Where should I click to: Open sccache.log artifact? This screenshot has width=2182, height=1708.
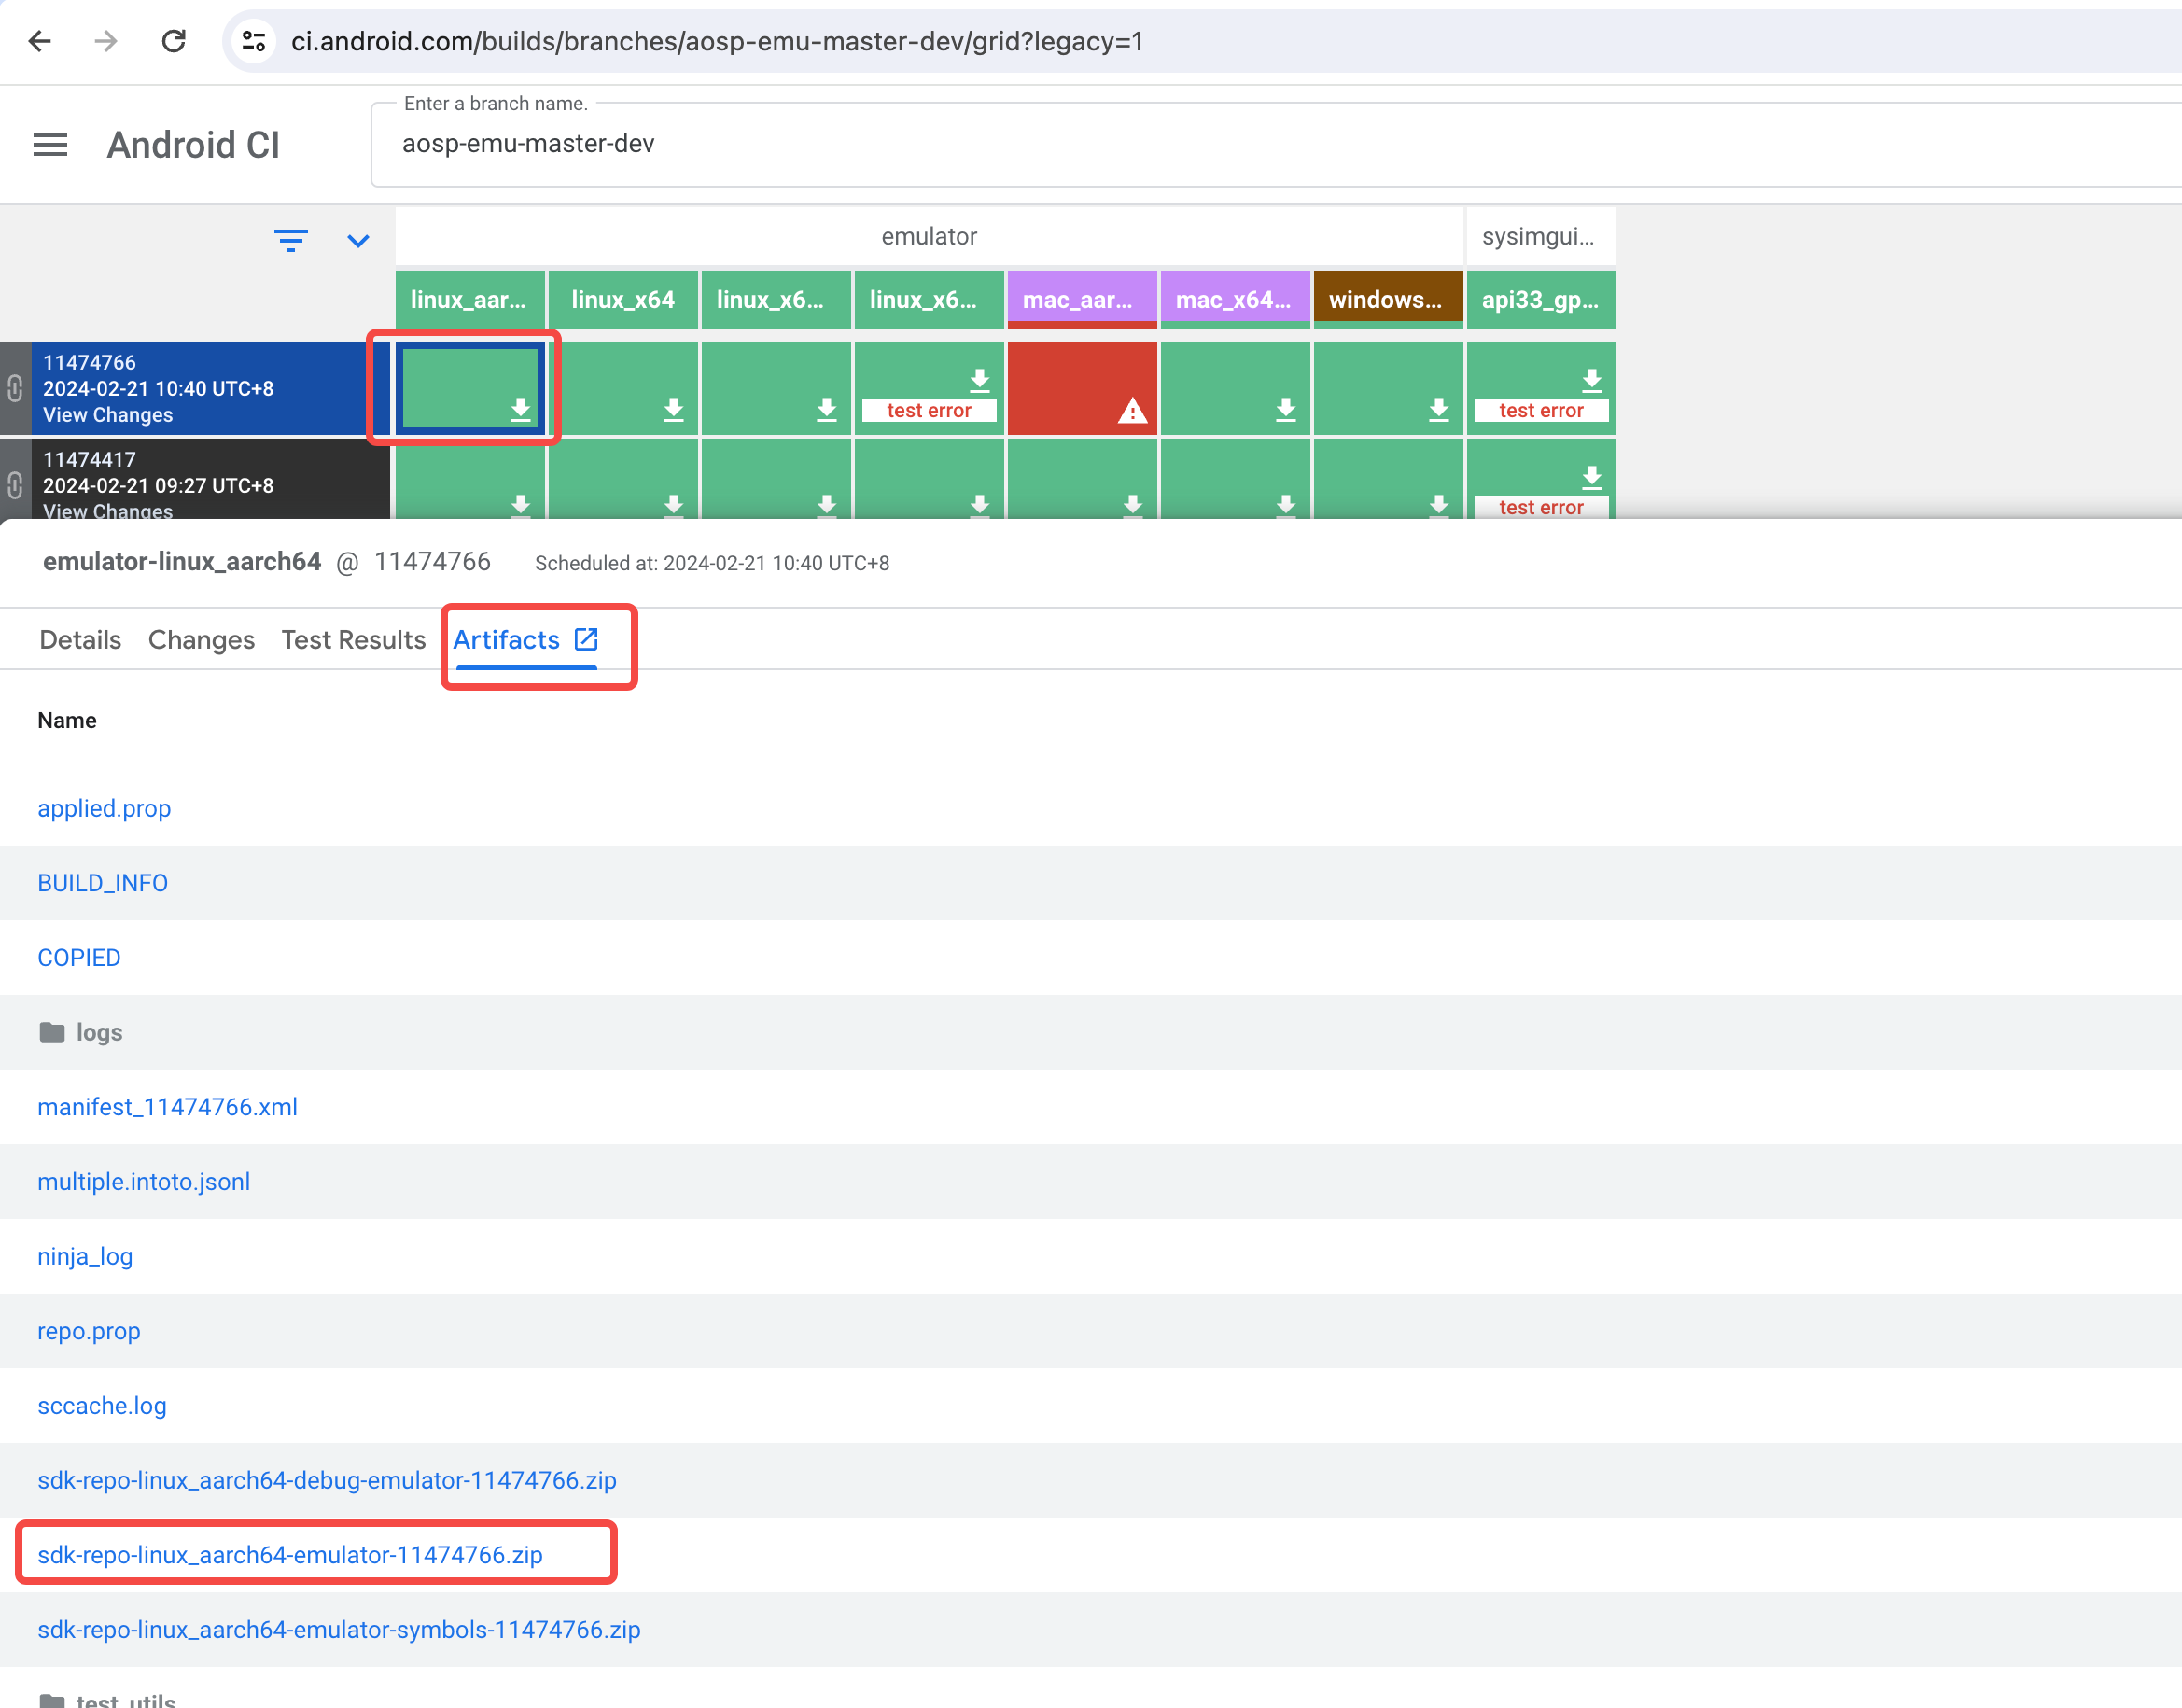(x=102, y=1406)
